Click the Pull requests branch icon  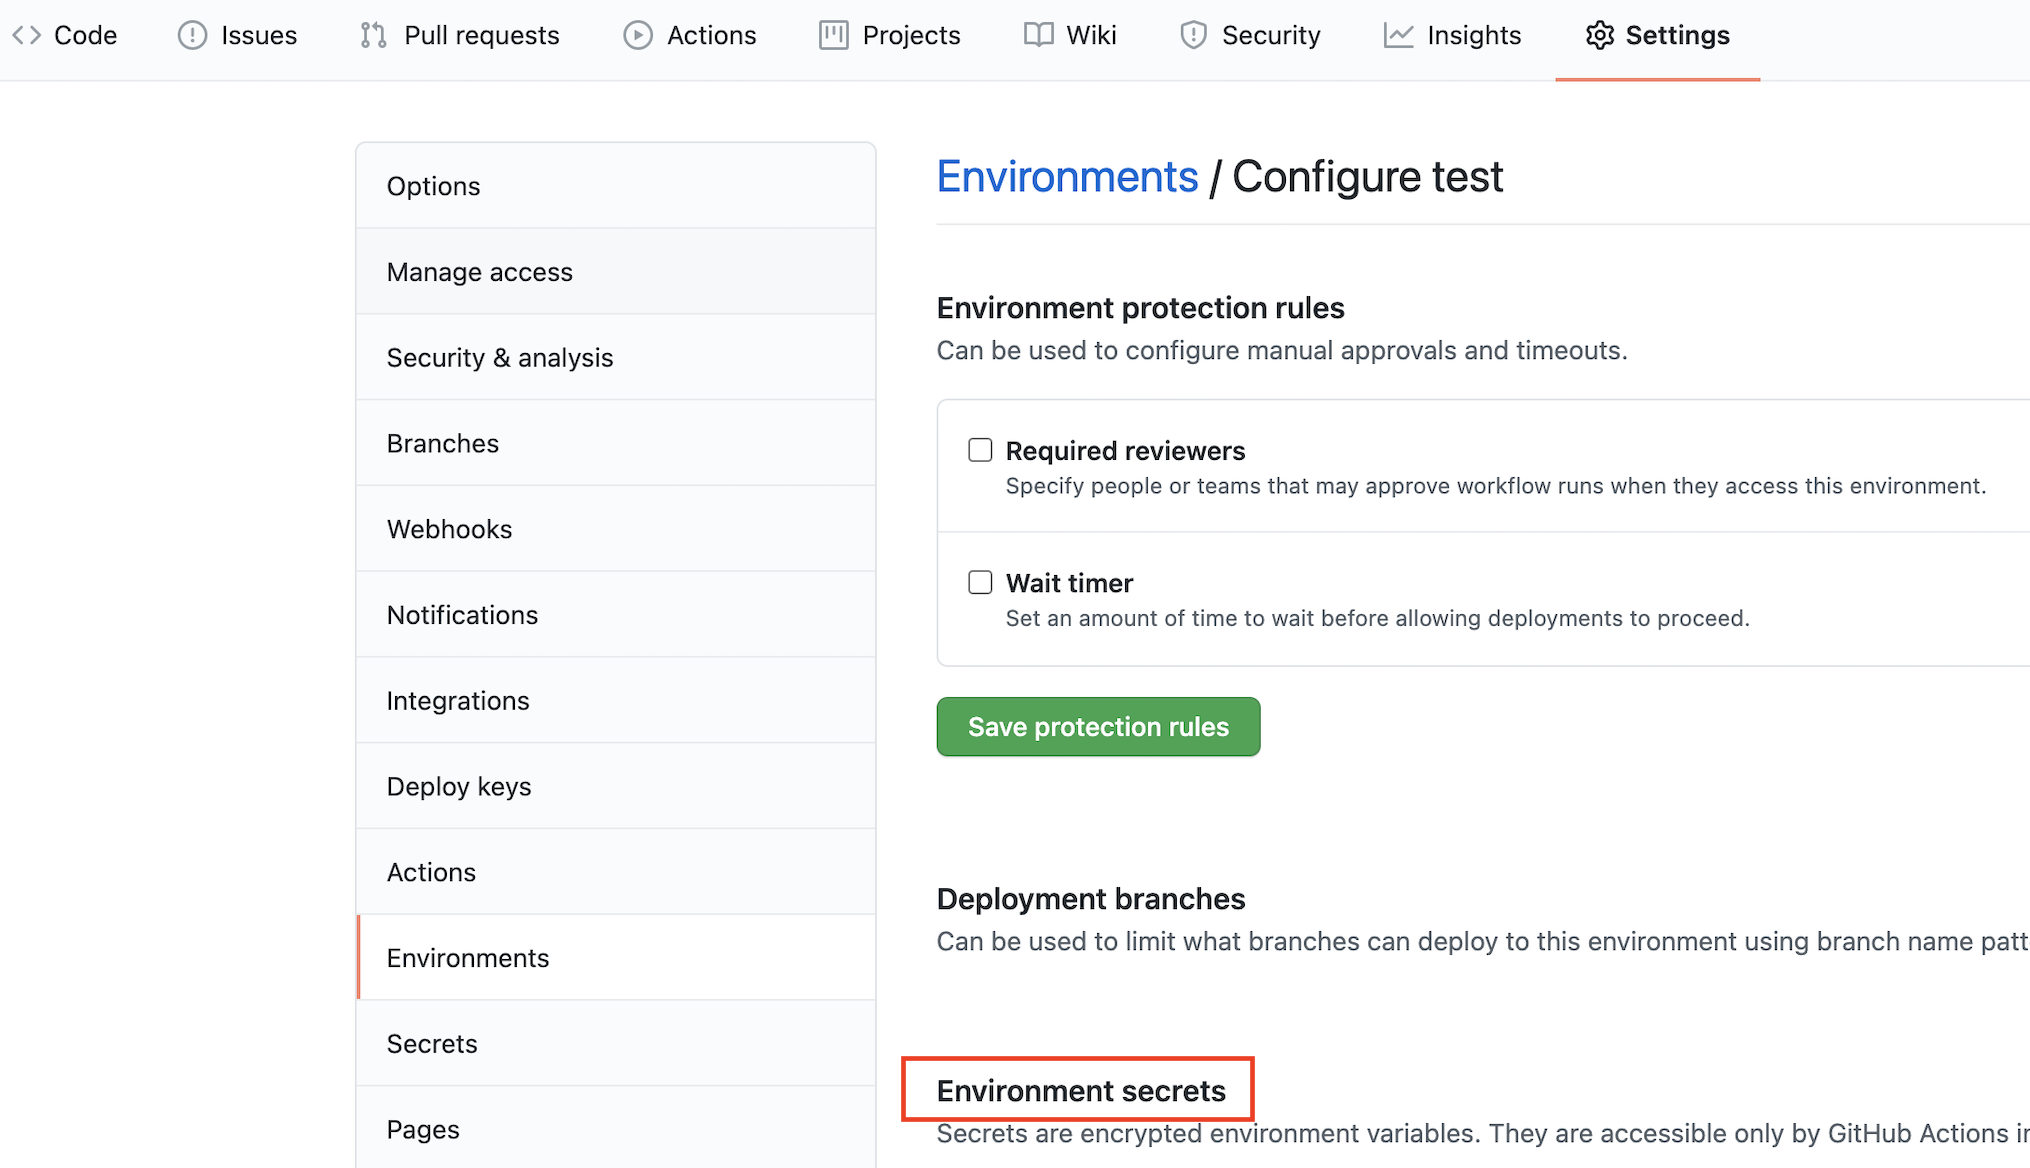(x=373, y=35)
